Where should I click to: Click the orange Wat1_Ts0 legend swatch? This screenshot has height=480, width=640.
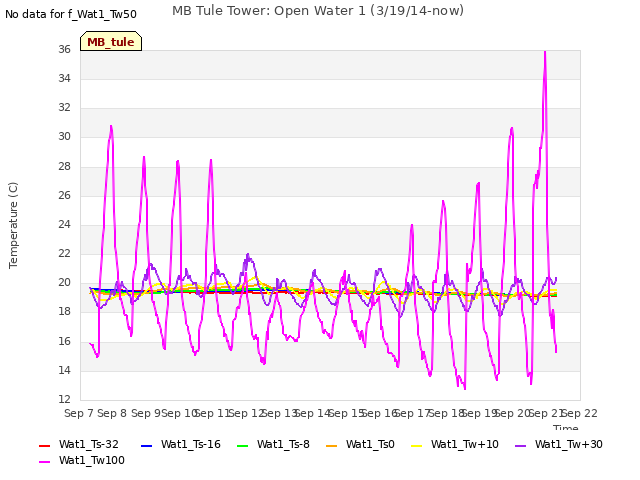coord(331,445)
